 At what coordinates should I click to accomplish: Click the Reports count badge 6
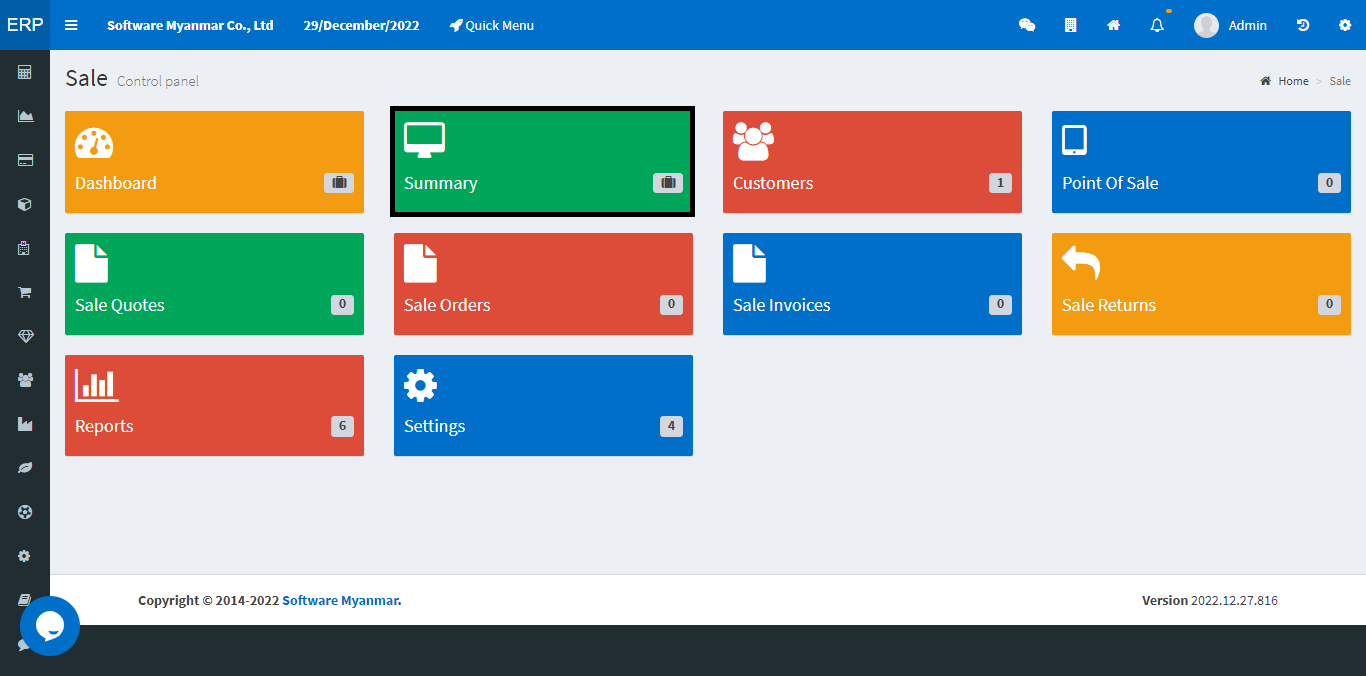coord(342,426)
